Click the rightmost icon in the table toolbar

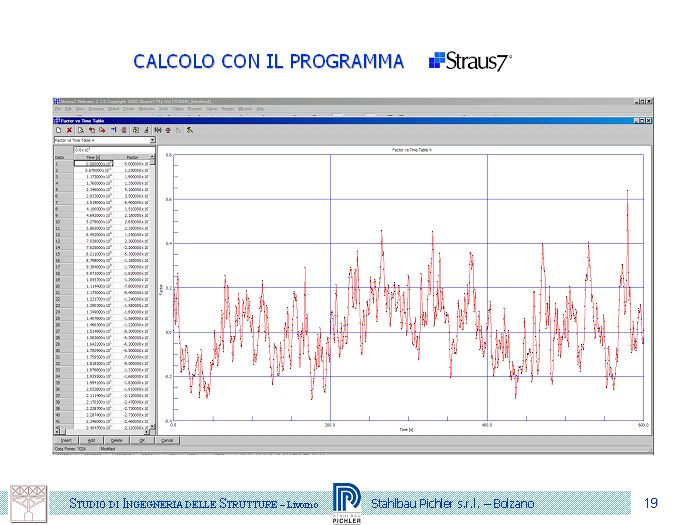point(189,130)
